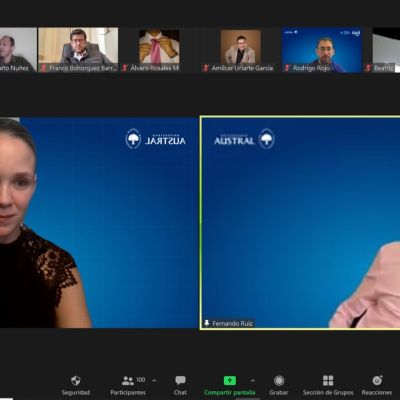Open the Participantes panel icon

tap(128, 380)
